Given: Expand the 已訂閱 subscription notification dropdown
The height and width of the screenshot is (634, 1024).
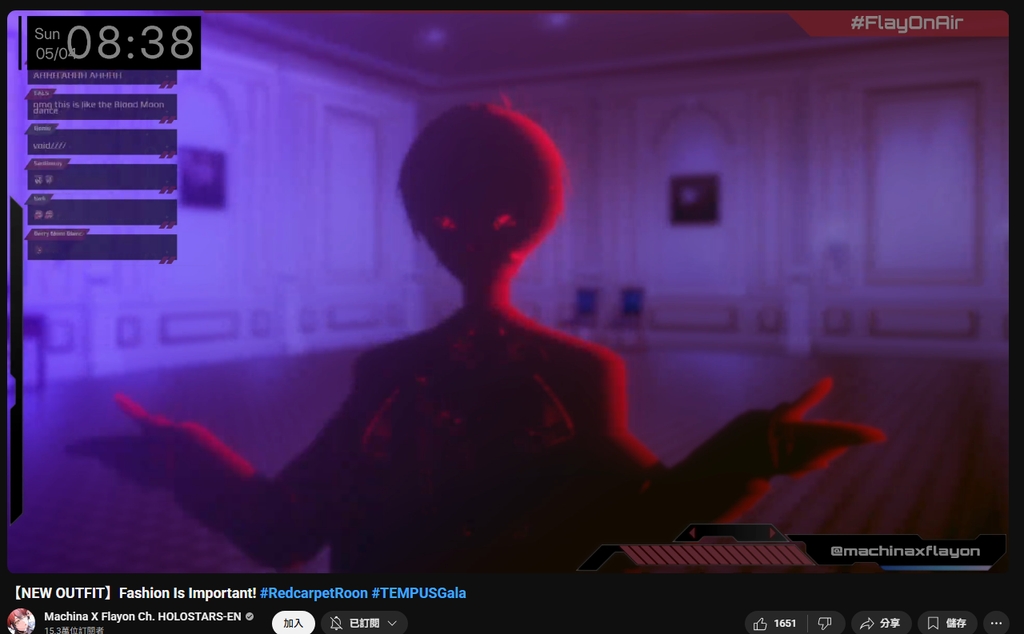Looking at the screenshot, I should [x=364, y=624].
